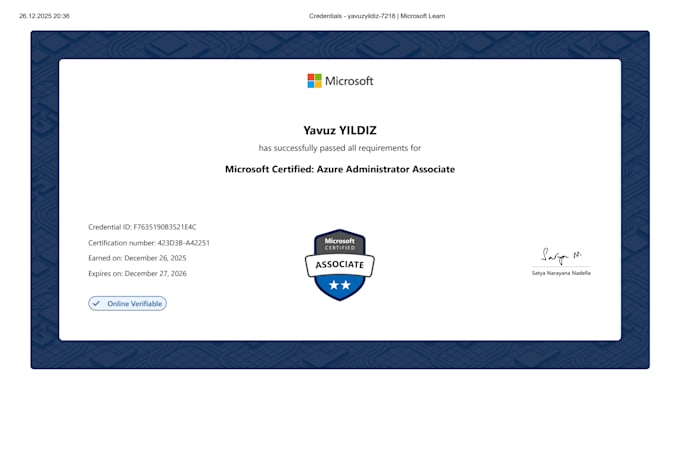Click the Online Verifiable button
Image resolution: width=680 pixels, height=459 pixels.
click(x=128, y=304)
